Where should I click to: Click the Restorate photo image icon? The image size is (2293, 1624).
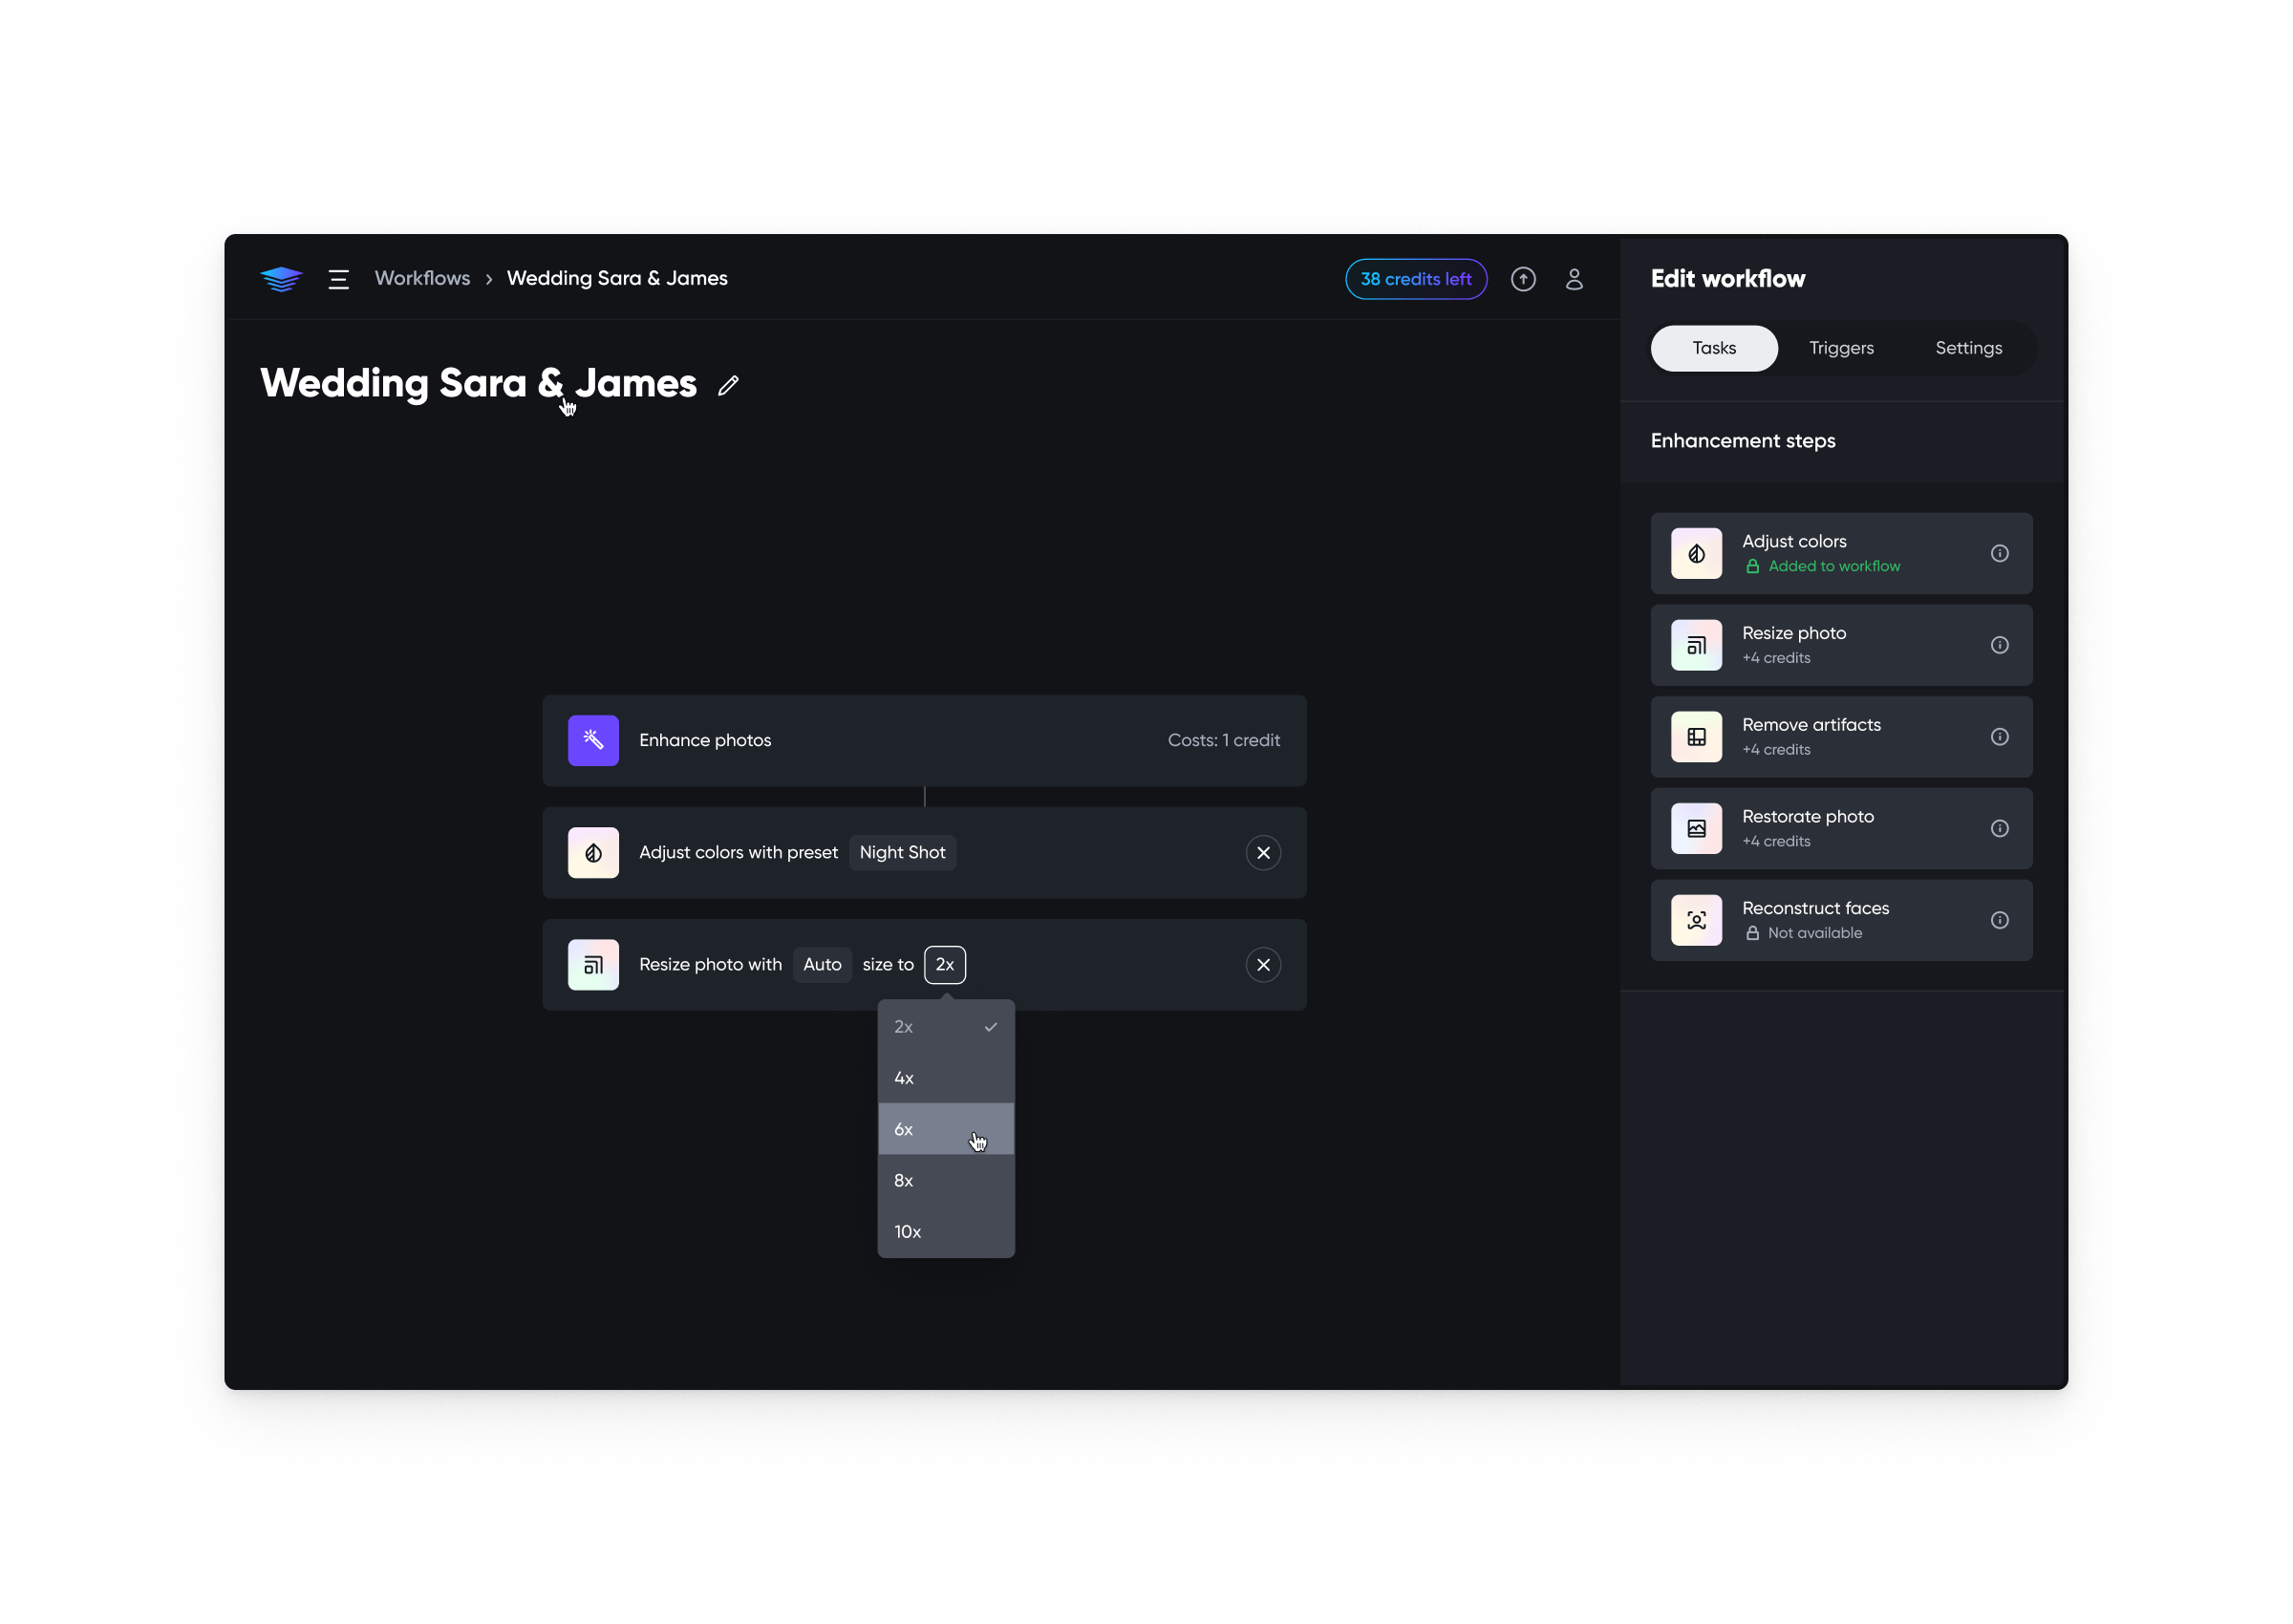1695,828
